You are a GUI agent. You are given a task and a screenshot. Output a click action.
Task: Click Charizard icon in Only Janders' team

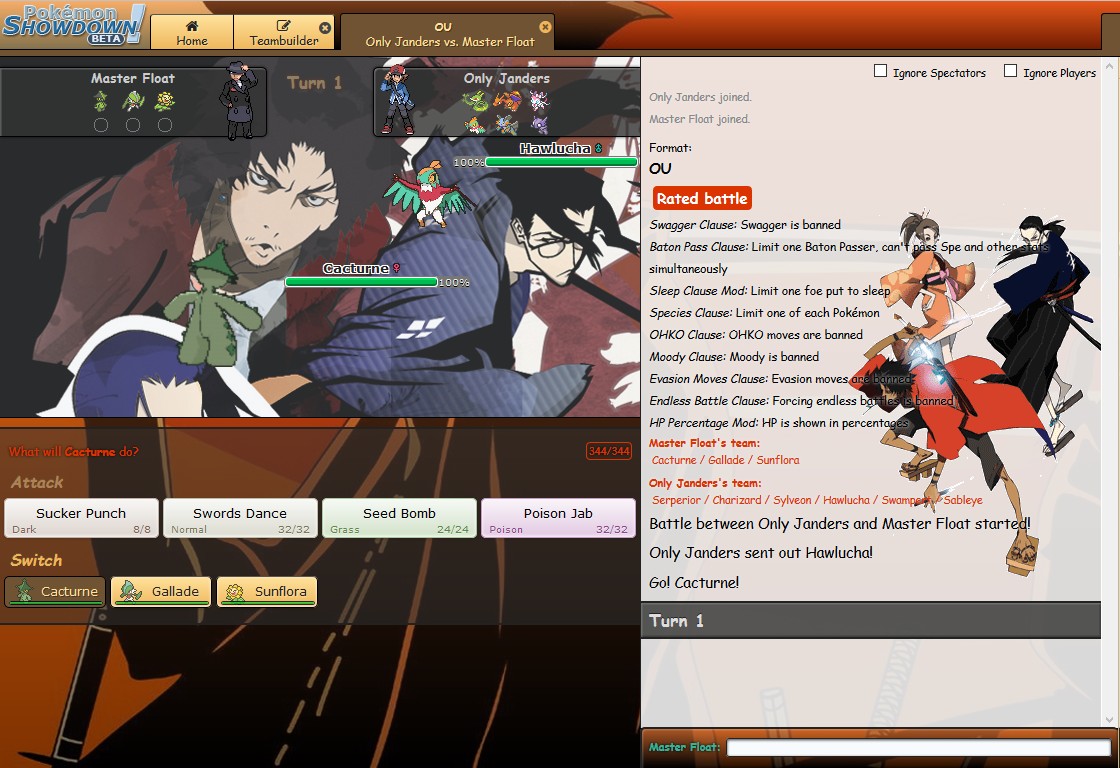[507, 101]
